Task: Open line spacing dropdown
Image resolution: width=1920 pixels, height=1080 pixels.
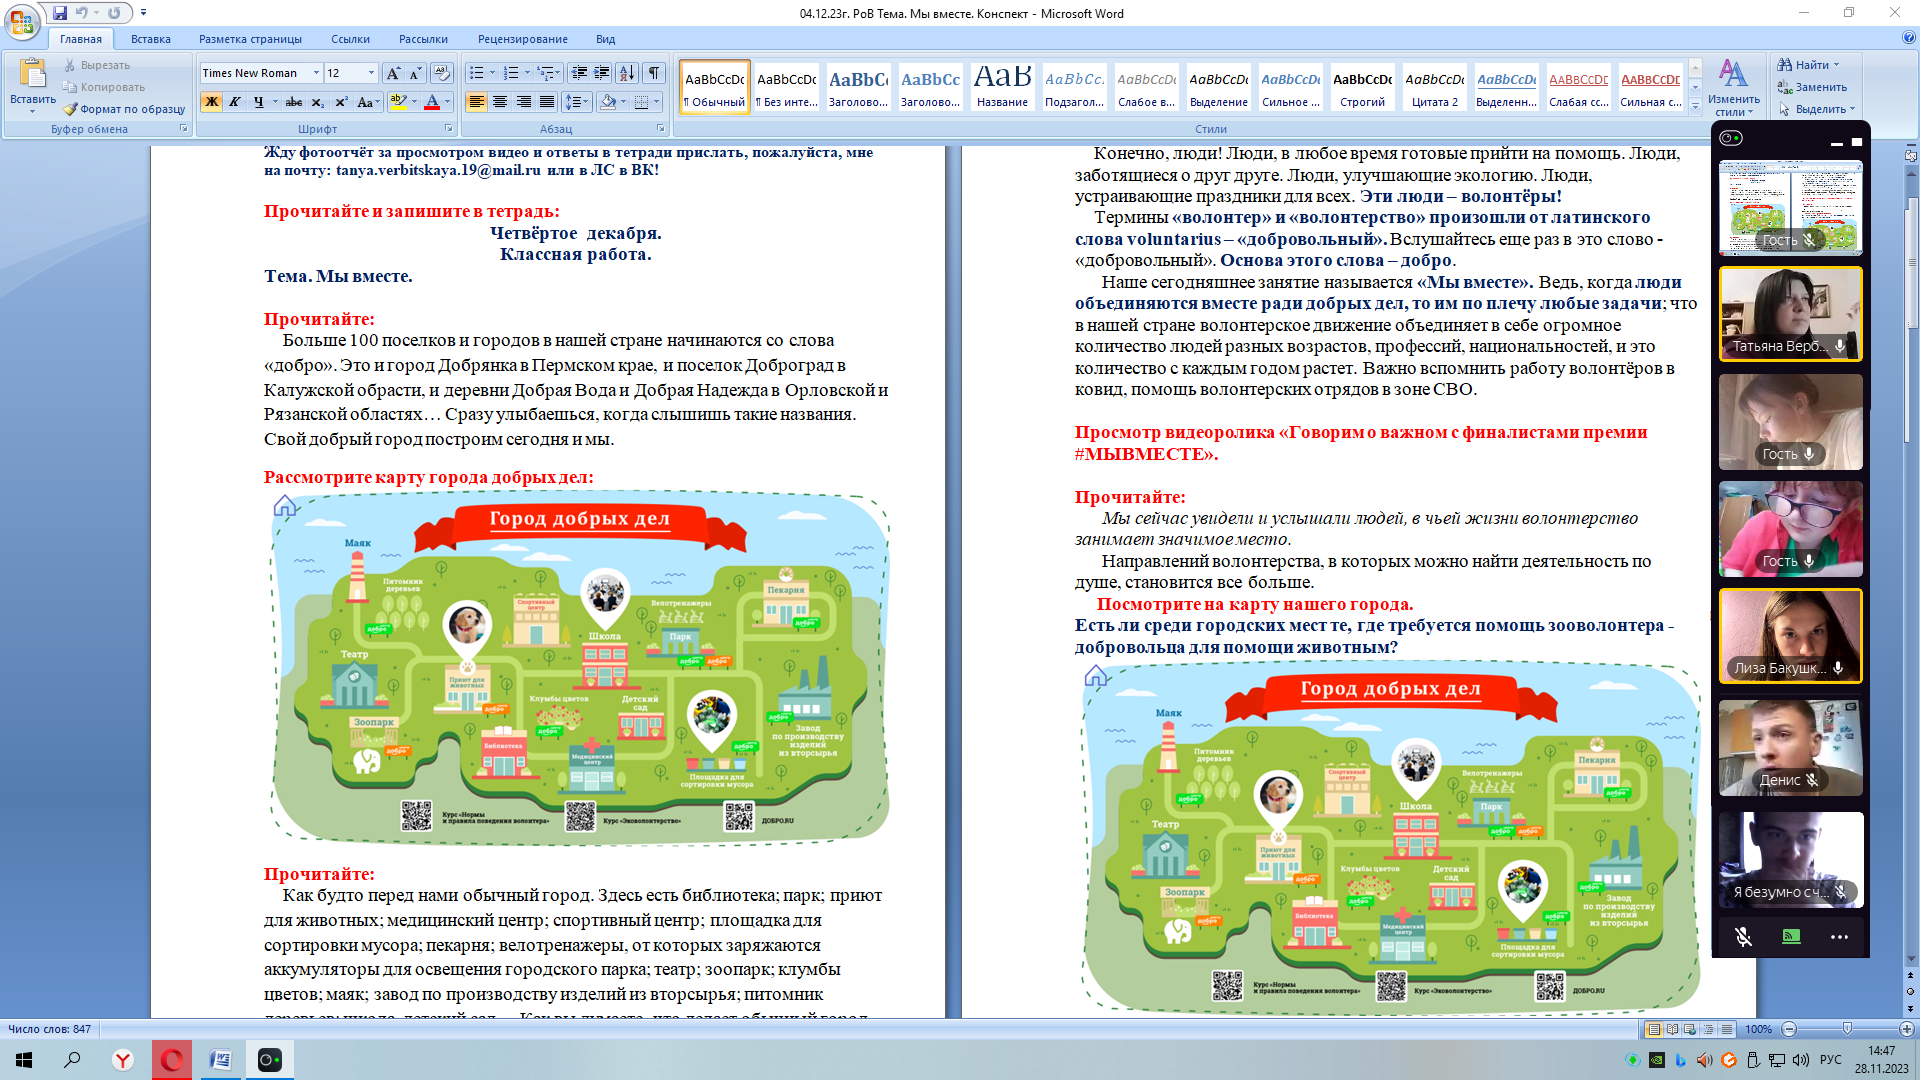Action: 577,102
